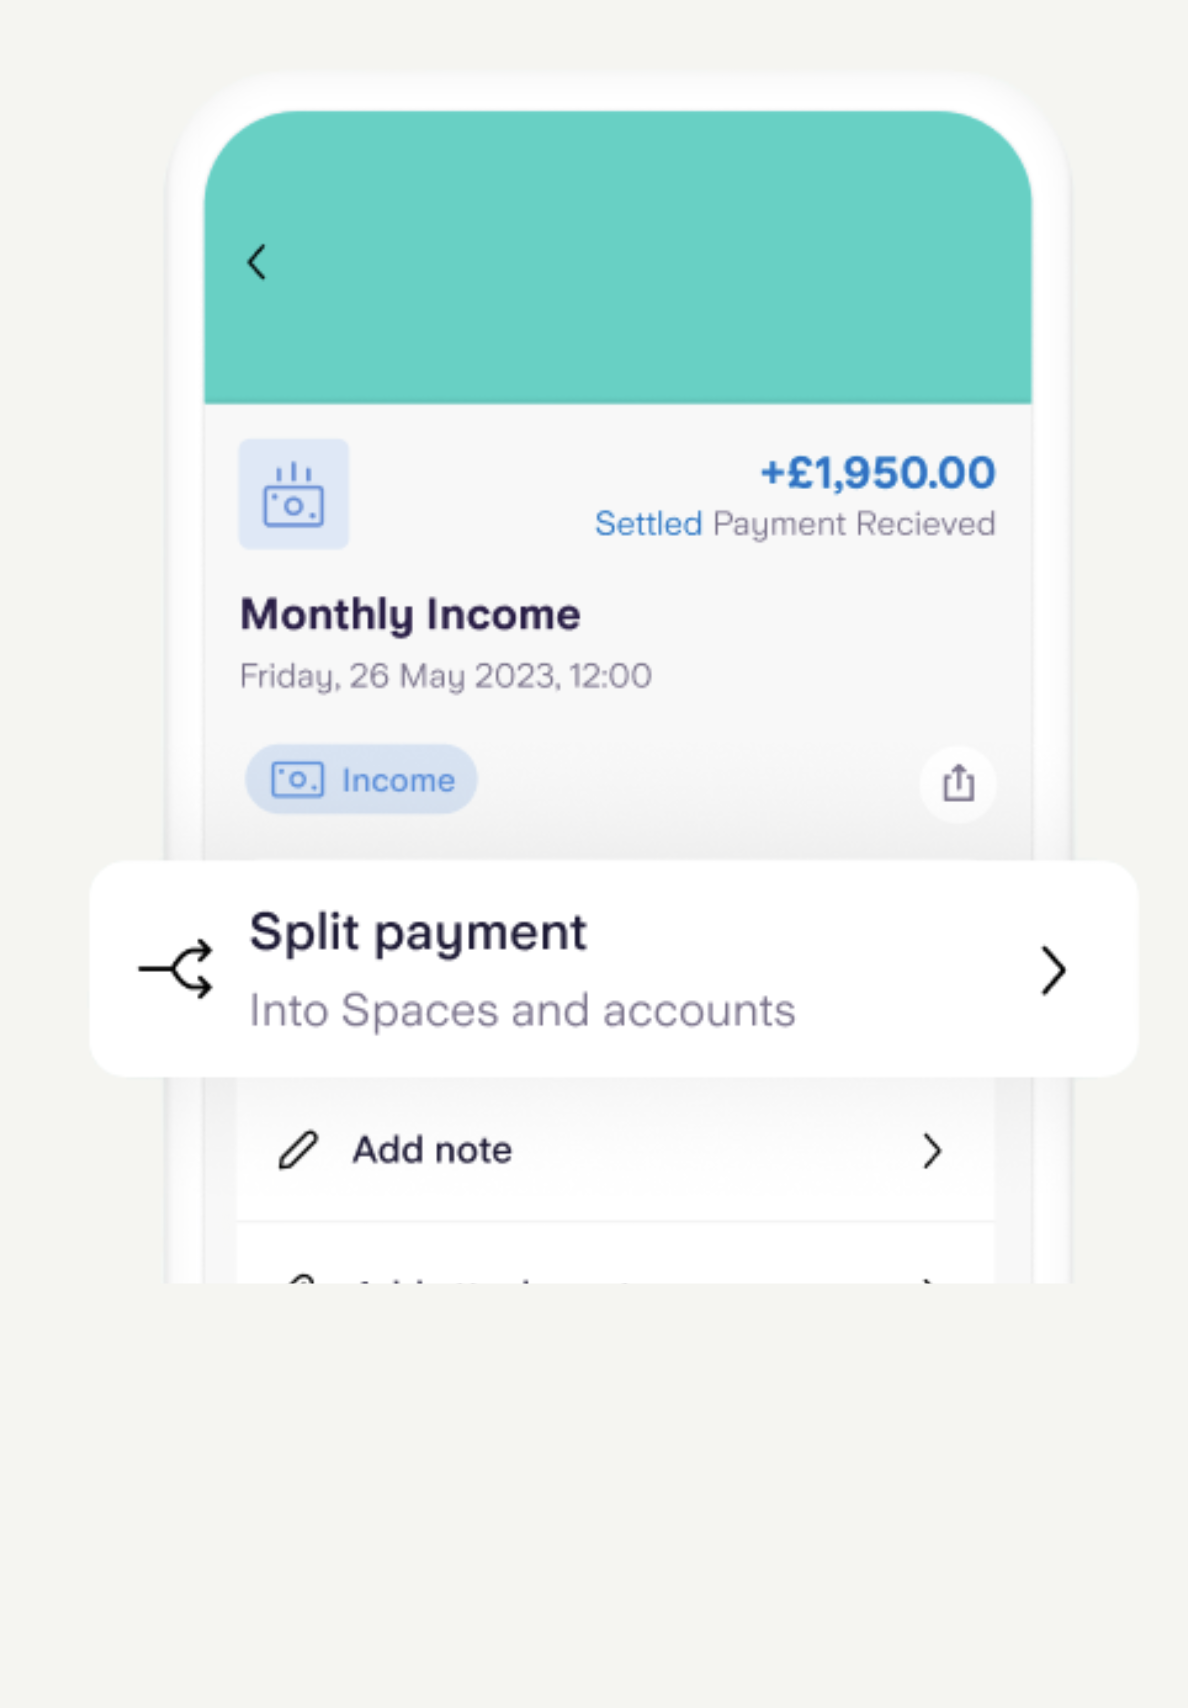The height and width of the screenshot is (1708, 1188).
Task: Click chevron of the cut-off bottom row
Action: (930, 1279)
